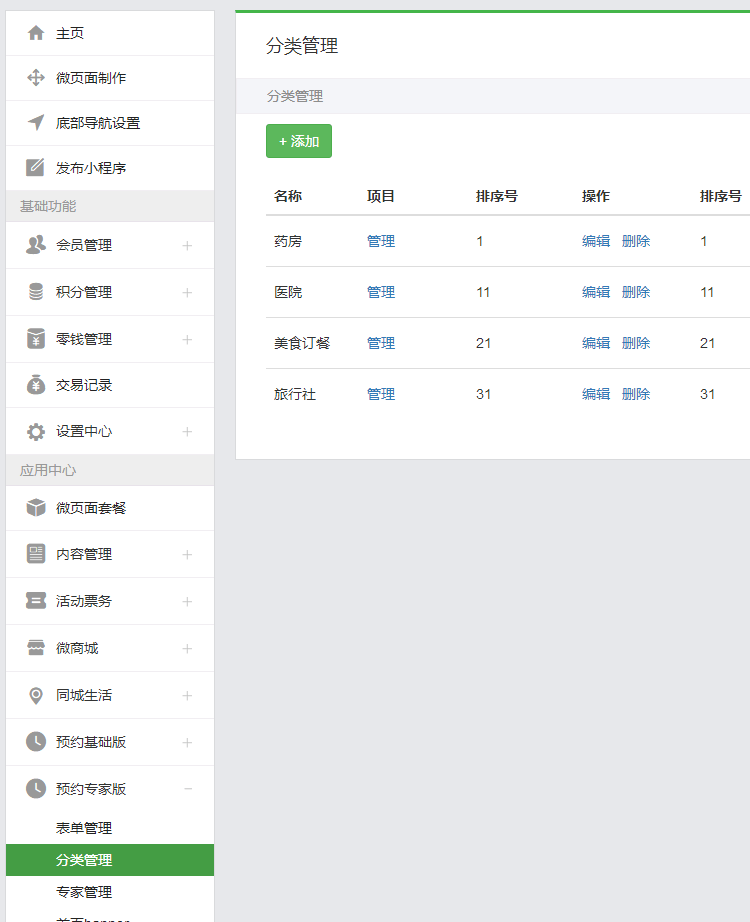Click the gear icon for 设置中心
This screenshot has height=922, width=750.
[36, 432]
